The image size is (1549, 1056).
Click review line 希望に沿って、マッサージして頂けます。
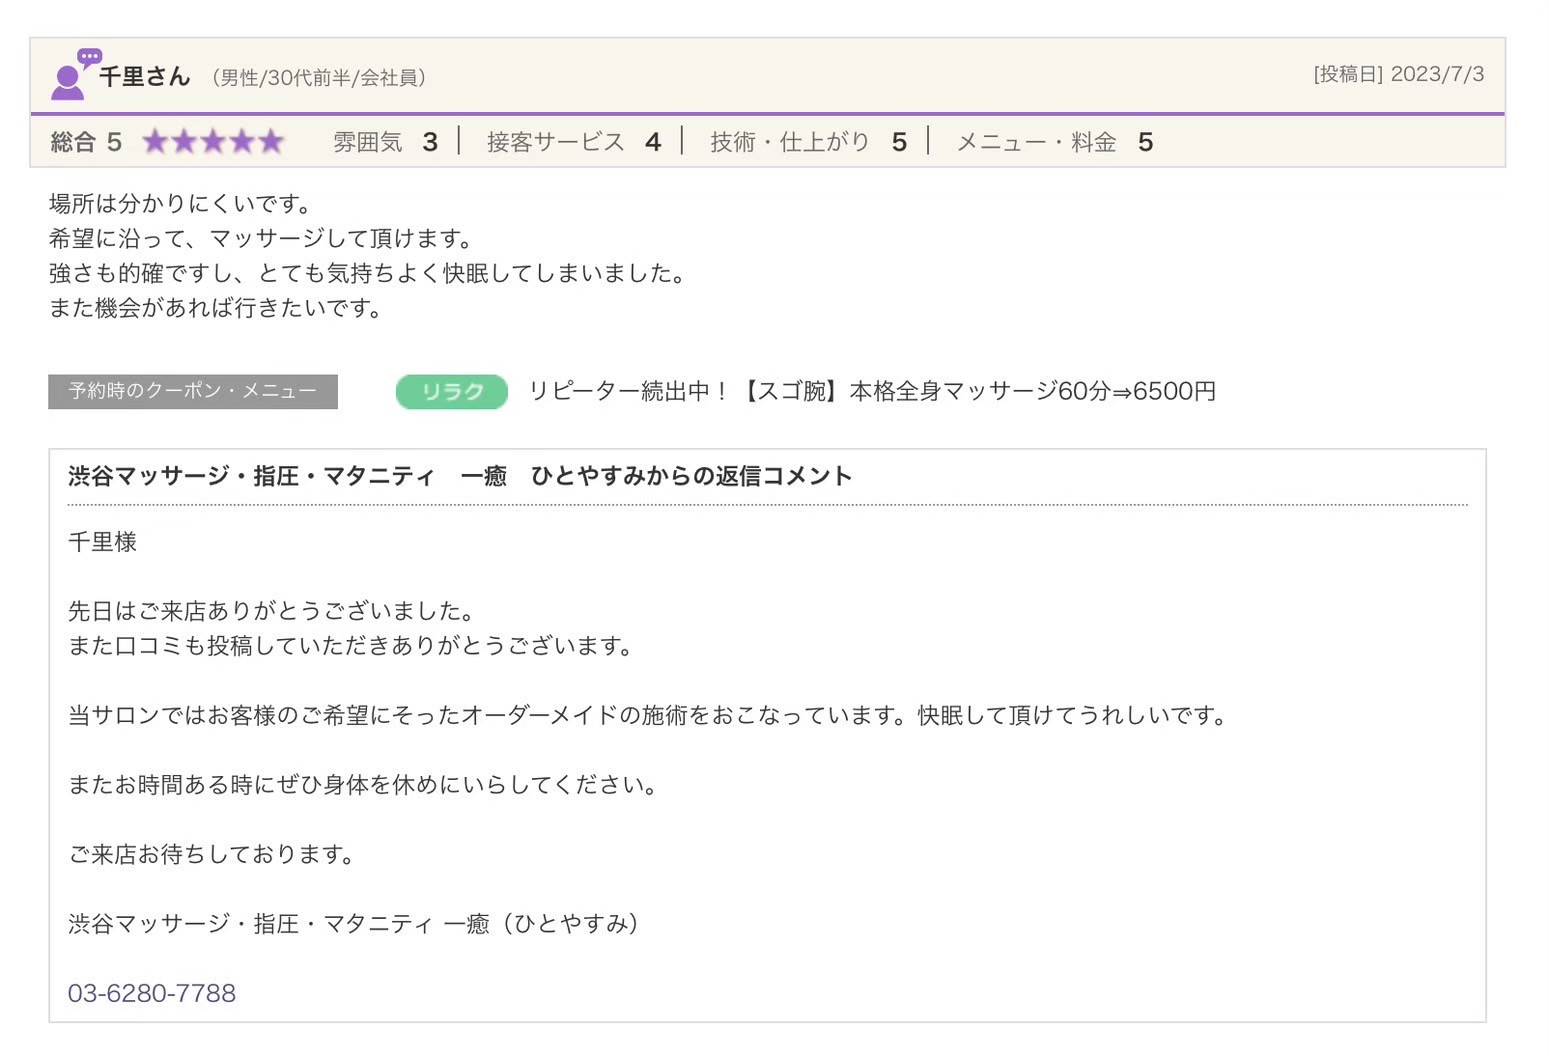point(263,239)
